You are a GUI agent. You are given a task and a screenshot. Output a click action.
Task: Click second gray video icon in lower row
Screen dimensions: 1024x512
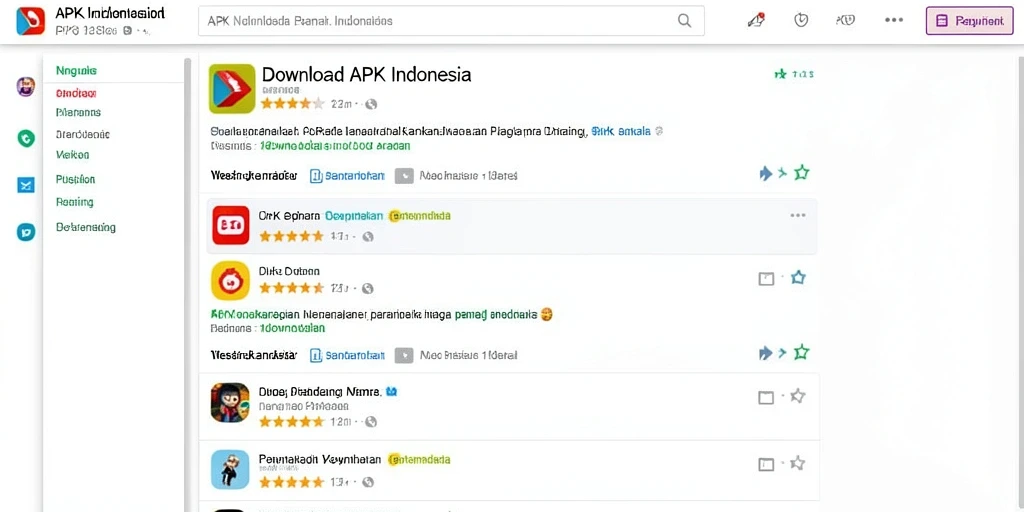pyautogui.click(x=404, y=355)
